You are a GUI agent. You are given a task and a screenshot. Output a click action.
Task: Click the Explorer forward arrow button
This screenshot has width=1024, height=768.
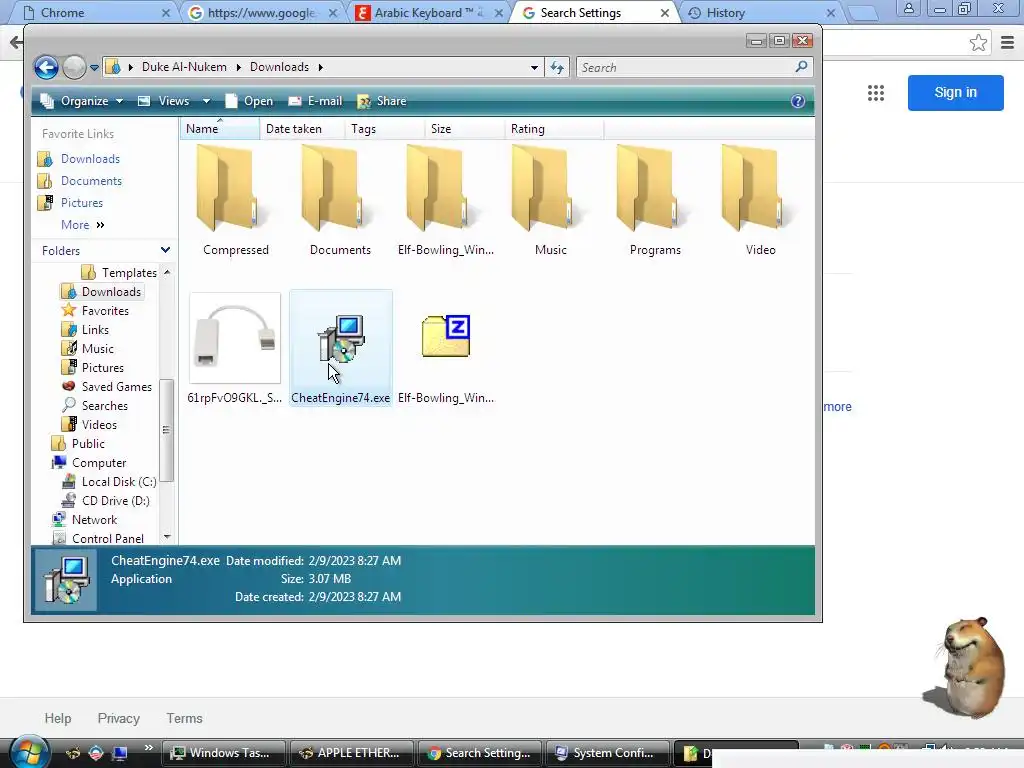click(74, 67)
